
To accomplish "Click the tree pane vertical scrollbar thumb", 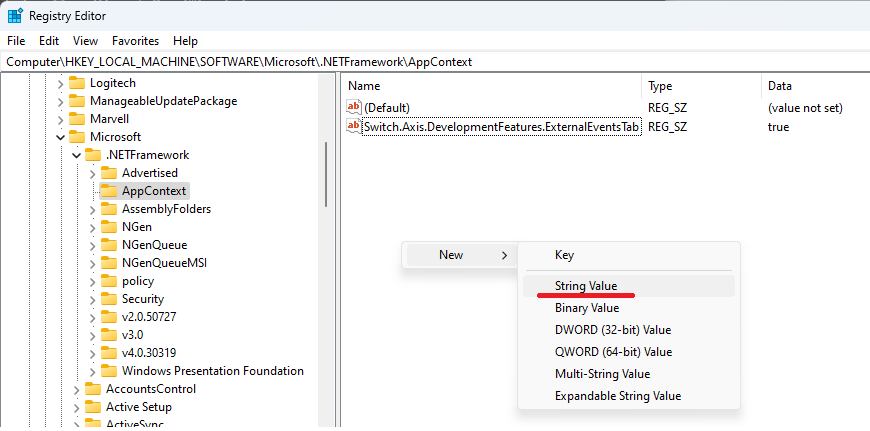I will pyautogui.click(x=326, y=175).
